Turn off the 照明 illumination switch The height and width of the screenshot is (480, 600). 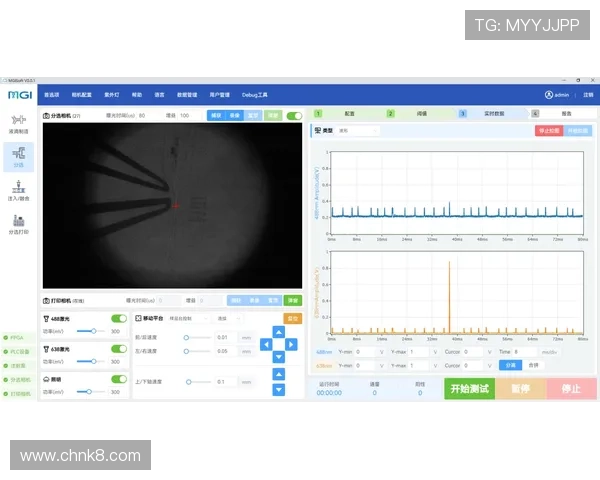[118, 380]
